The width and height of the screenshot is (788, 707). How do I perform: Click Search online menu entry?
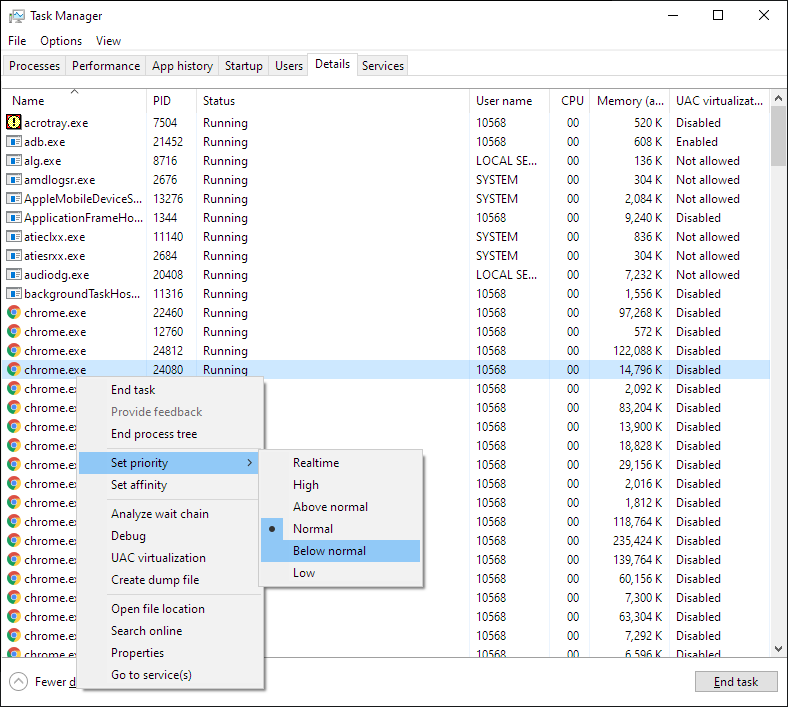pos(170,631)
